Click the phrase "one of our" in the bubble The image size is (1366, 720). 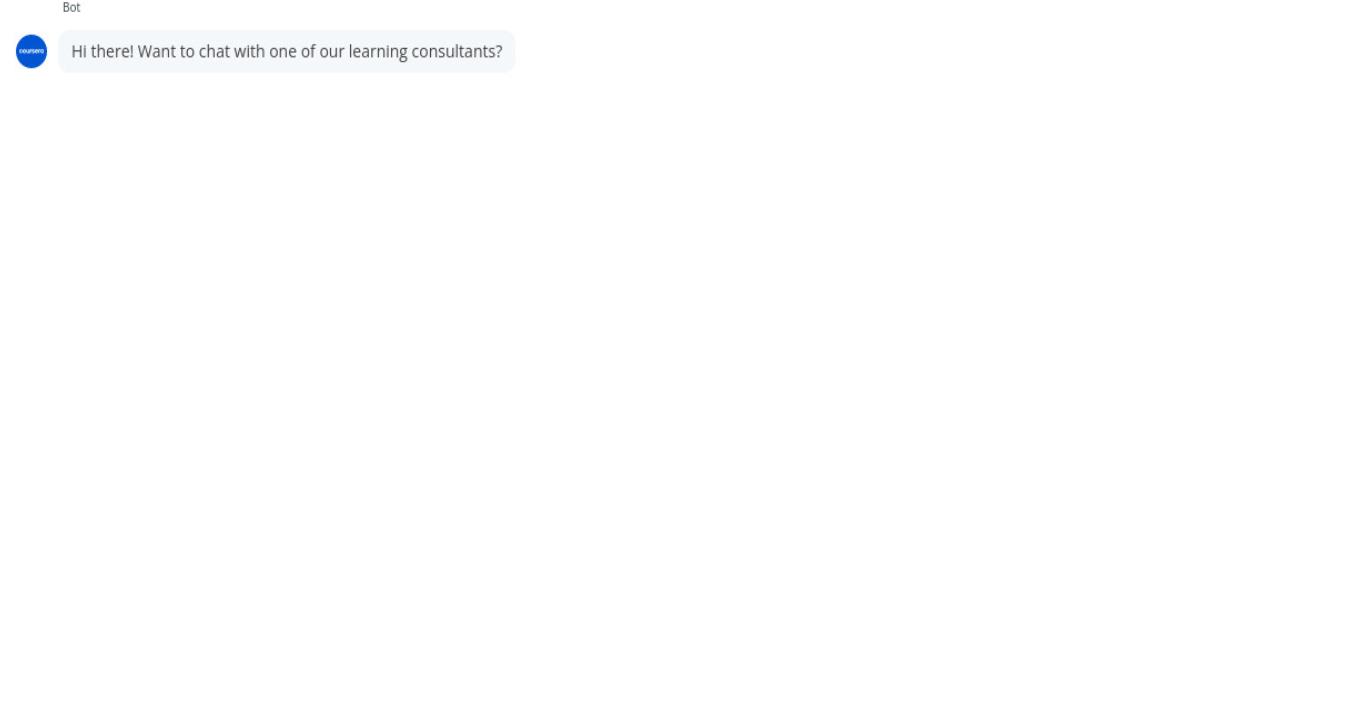click(307, 51)
